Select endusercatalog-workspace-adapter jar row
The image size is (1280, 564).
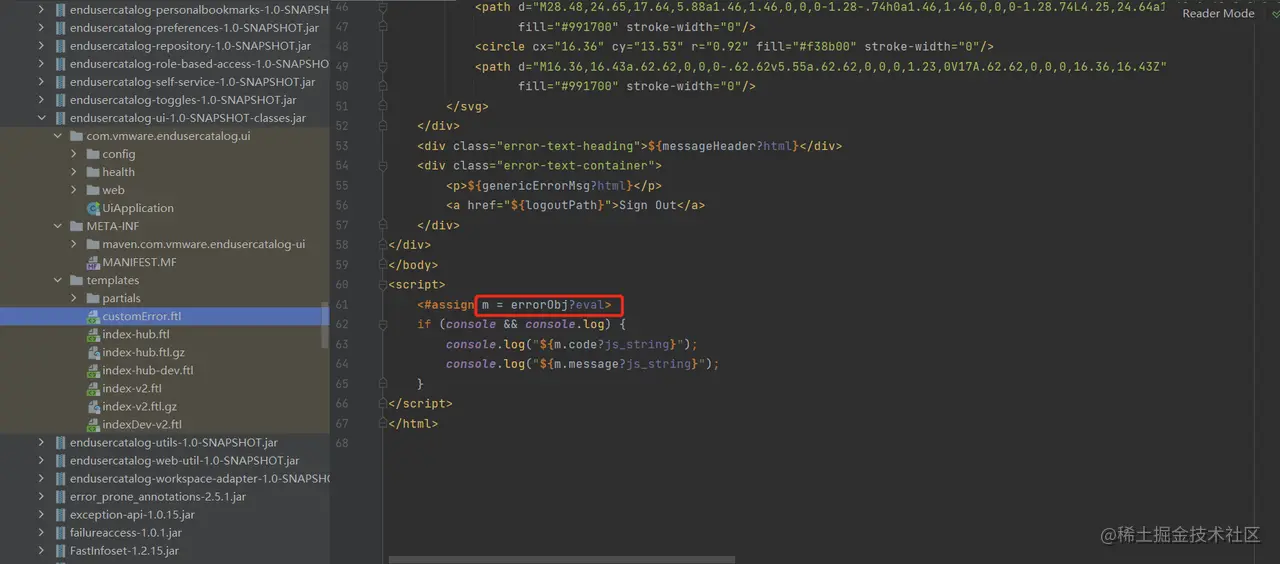pyautogui.click(x=165, y=478)
